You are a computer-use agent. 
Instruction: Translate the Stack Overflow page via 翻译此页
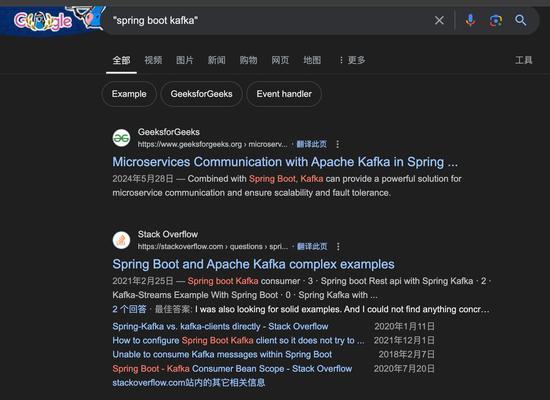tap(312, 247)
